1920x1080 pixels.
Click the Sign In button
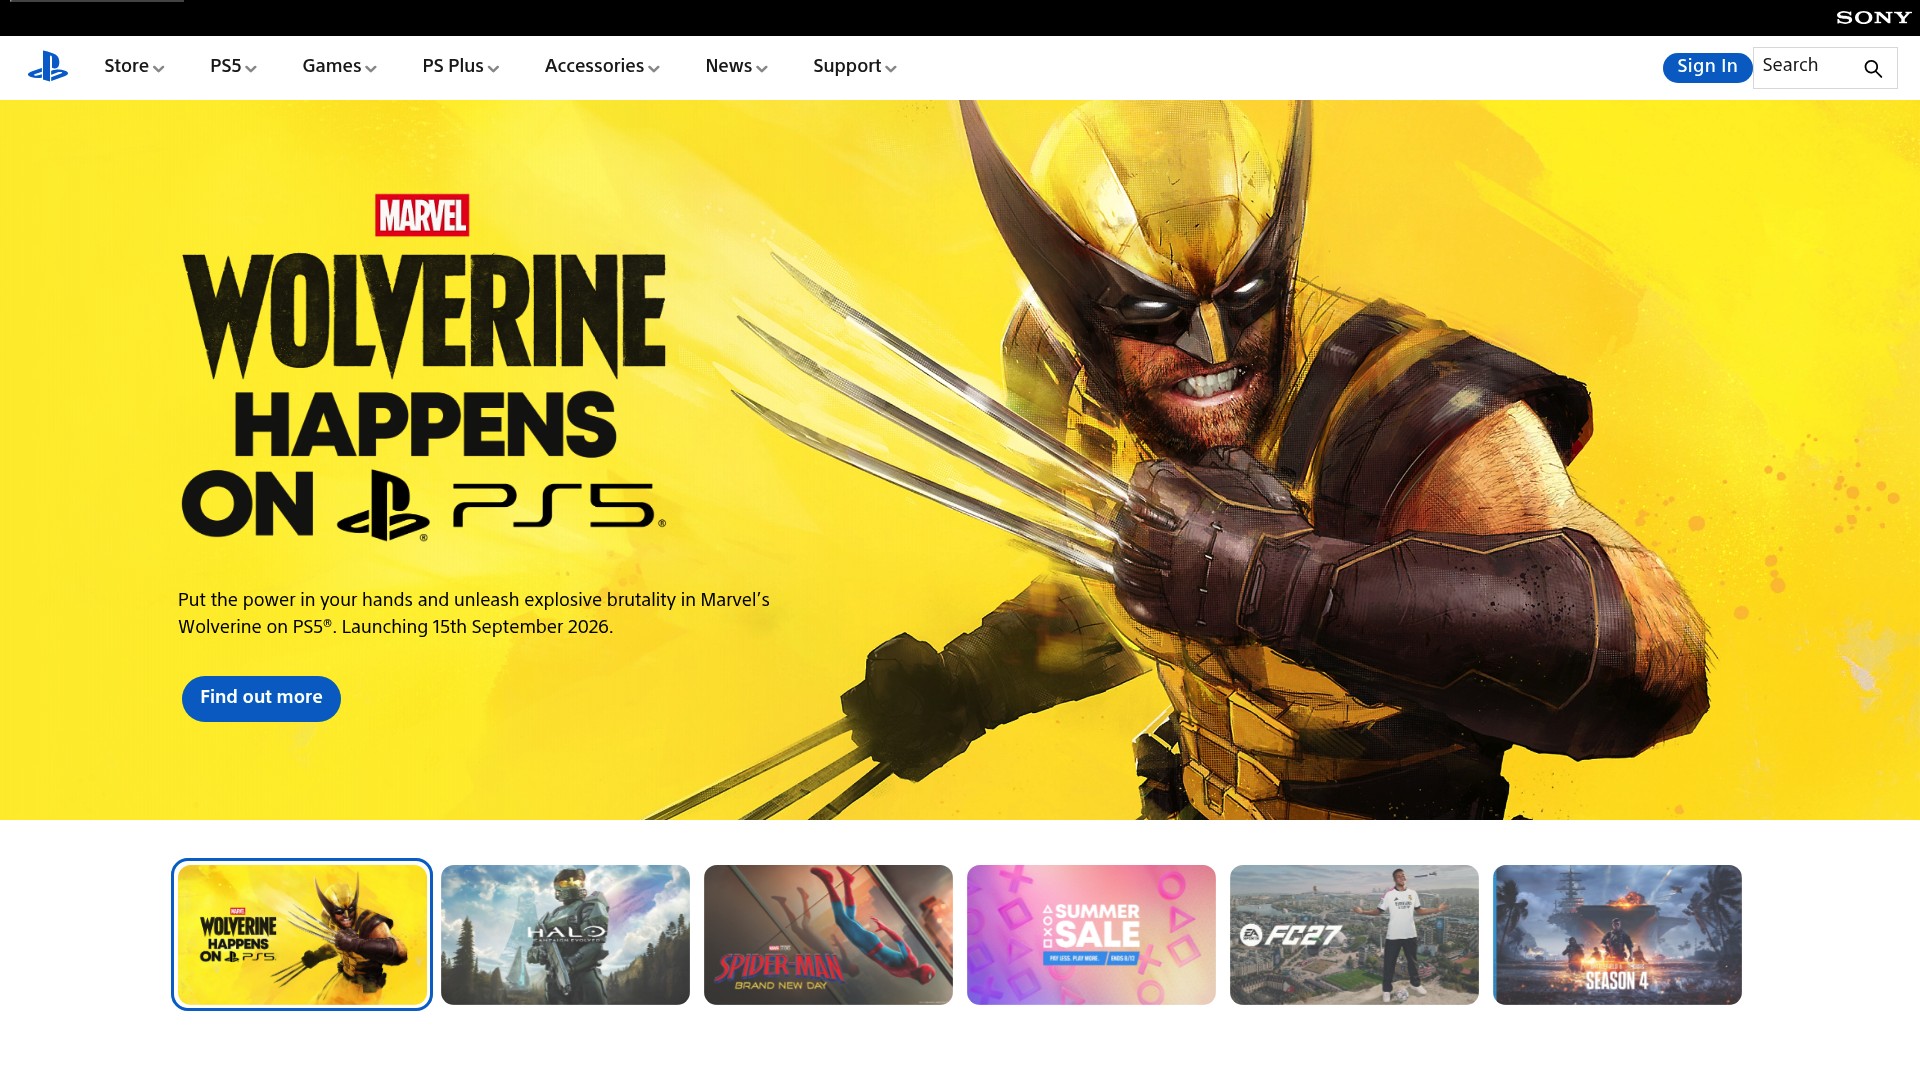pyautogui.click(x=1707, y=67)
